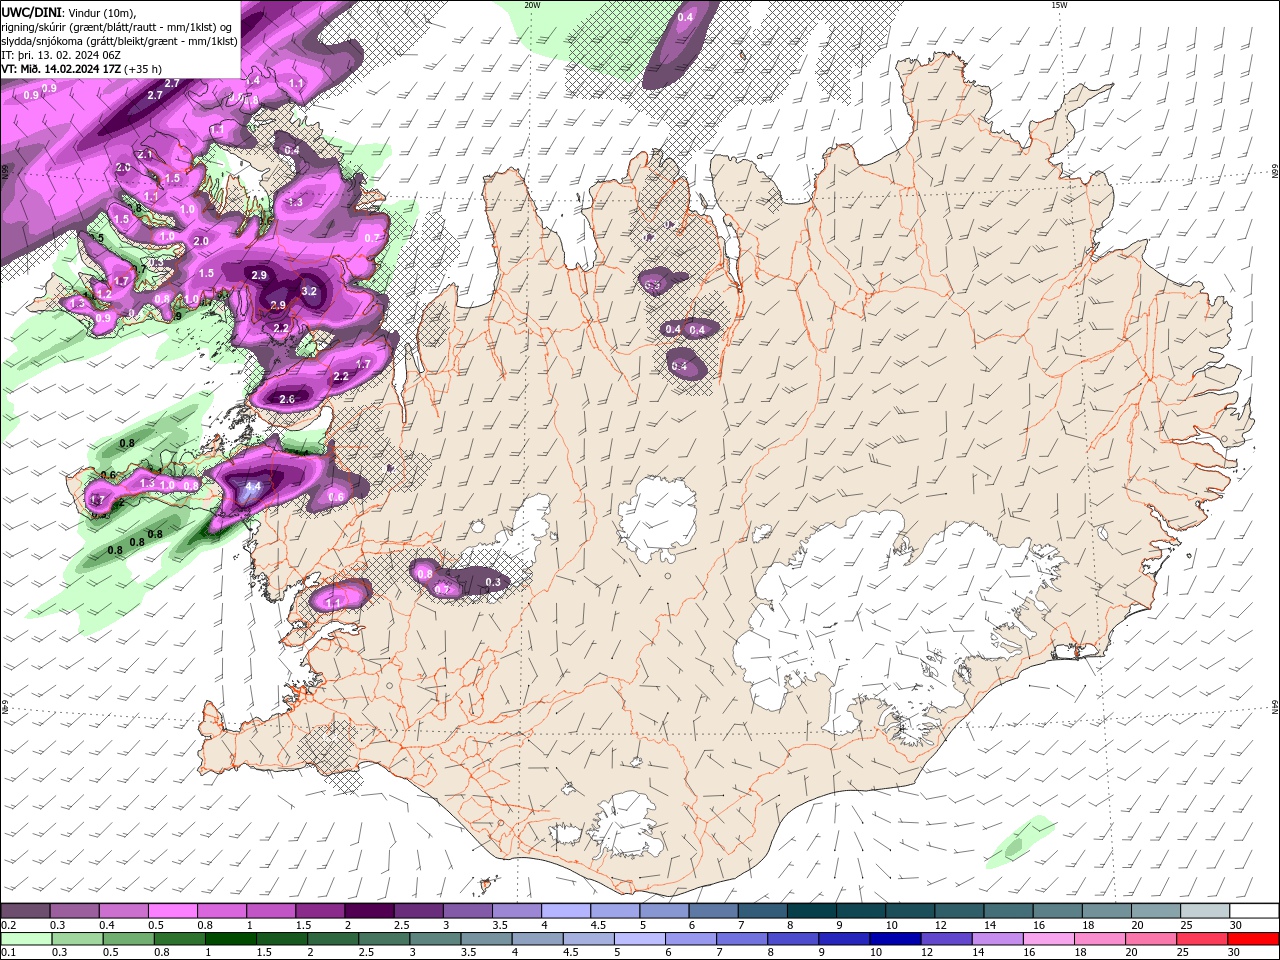Pick the 0.5 swatch in lower rain scale
1280x960 pixels.
128,939
